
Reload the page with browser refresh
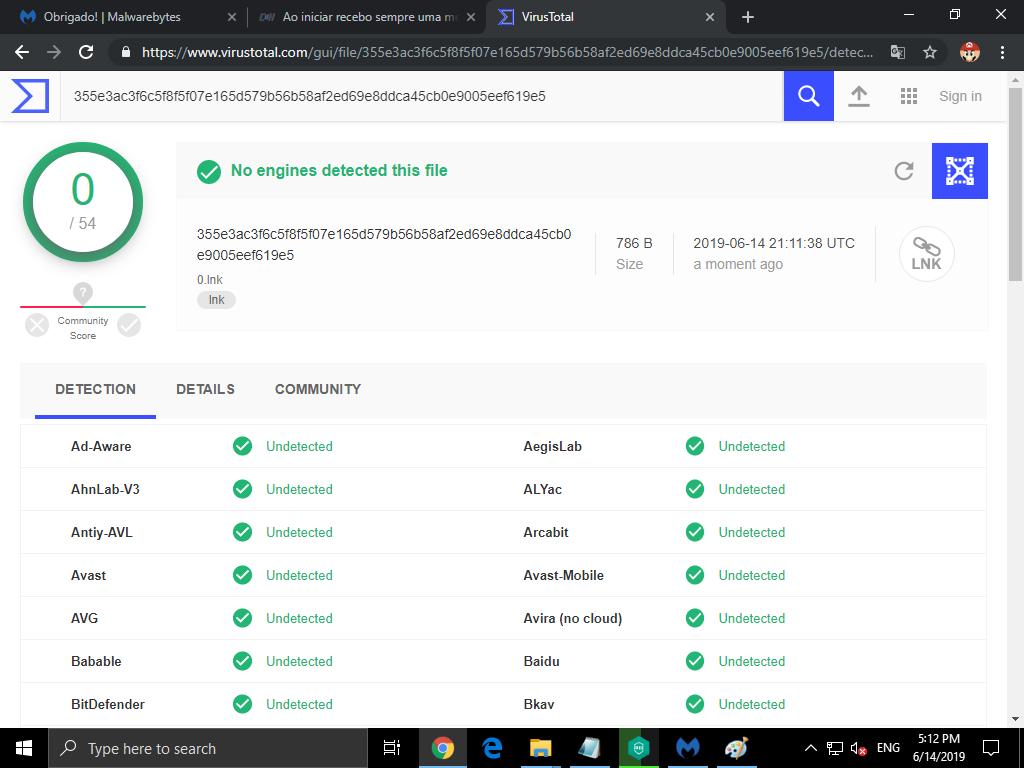(x=86, y=52)
